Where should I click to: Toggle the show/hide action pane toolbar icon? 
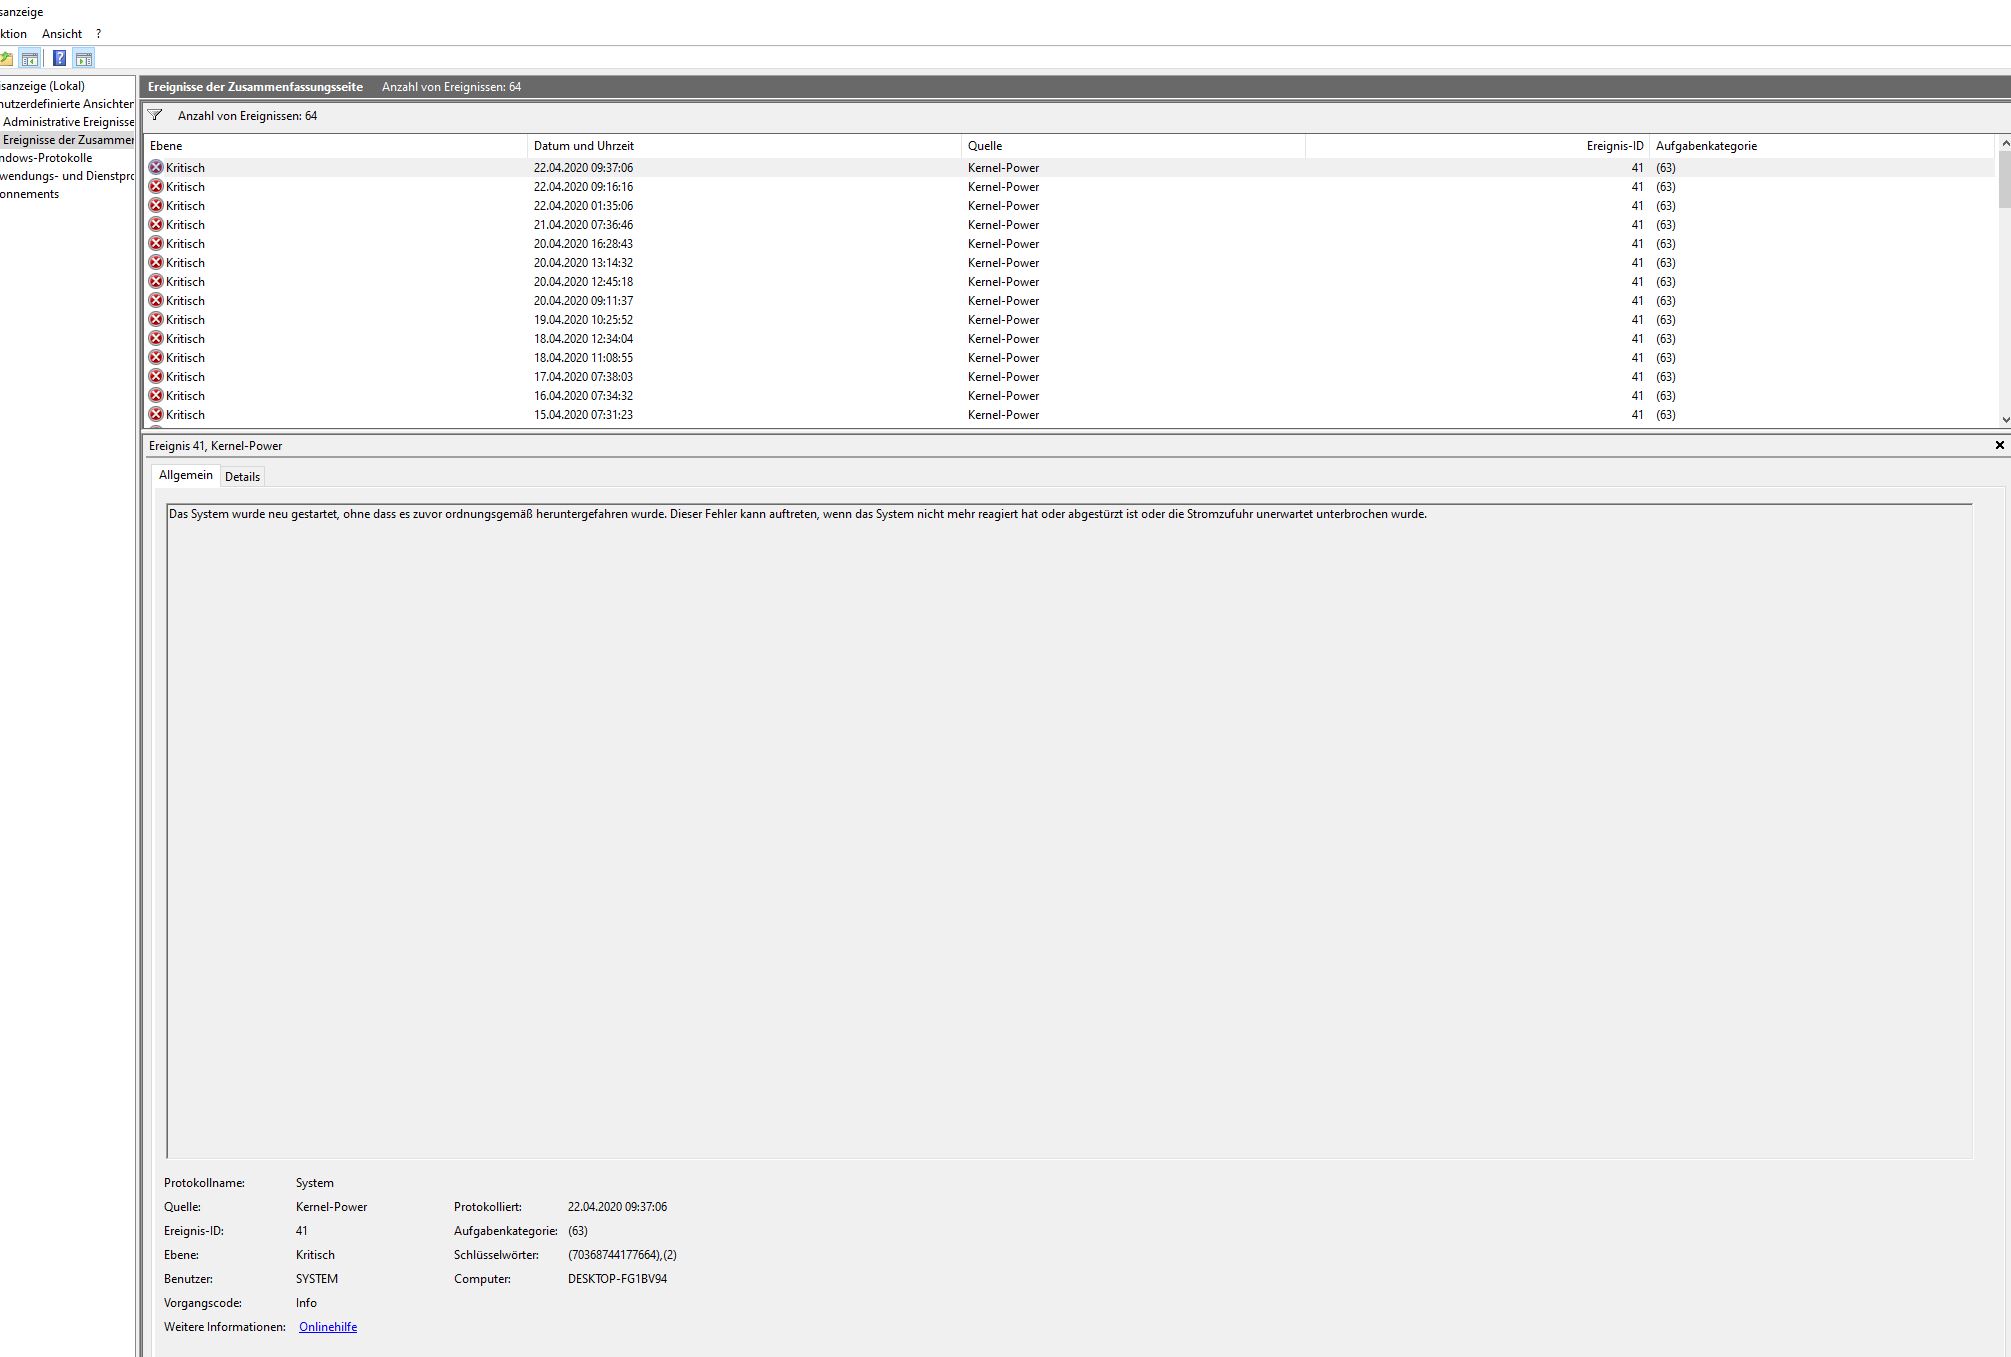[84, 59]
